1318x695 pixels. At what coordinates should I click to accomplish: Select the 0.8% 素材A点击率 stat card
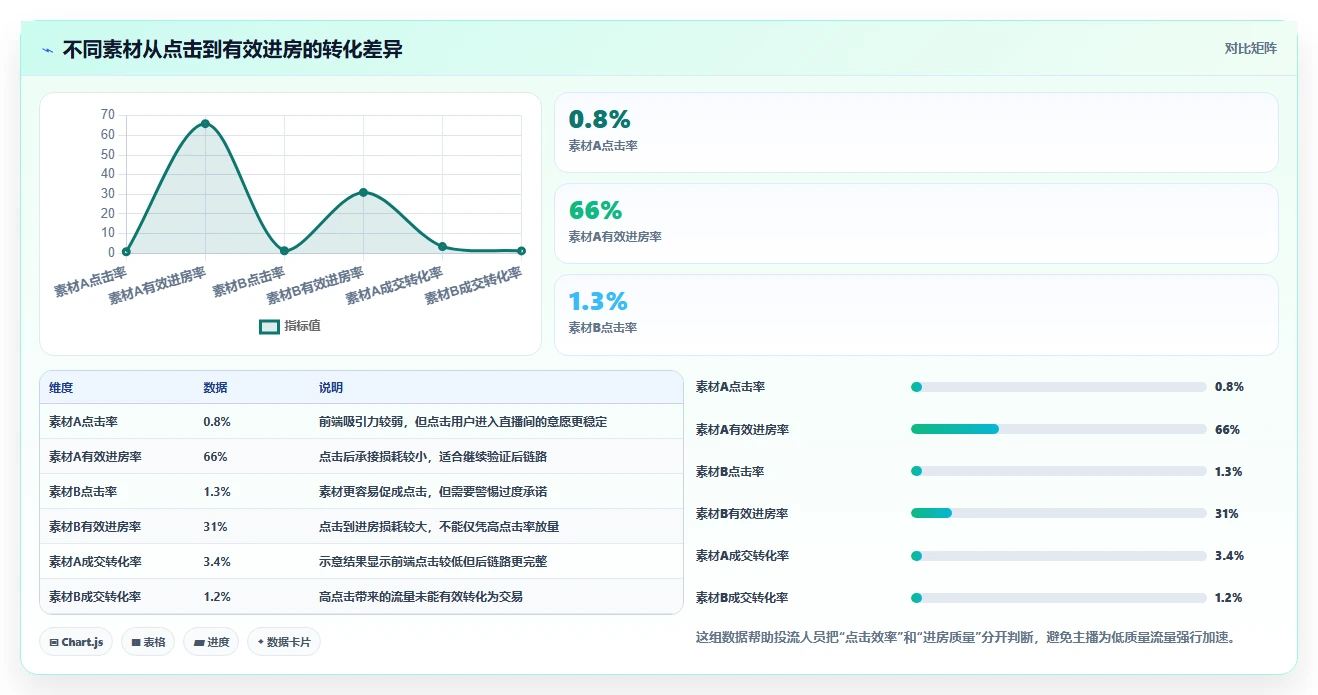[916, 133]
